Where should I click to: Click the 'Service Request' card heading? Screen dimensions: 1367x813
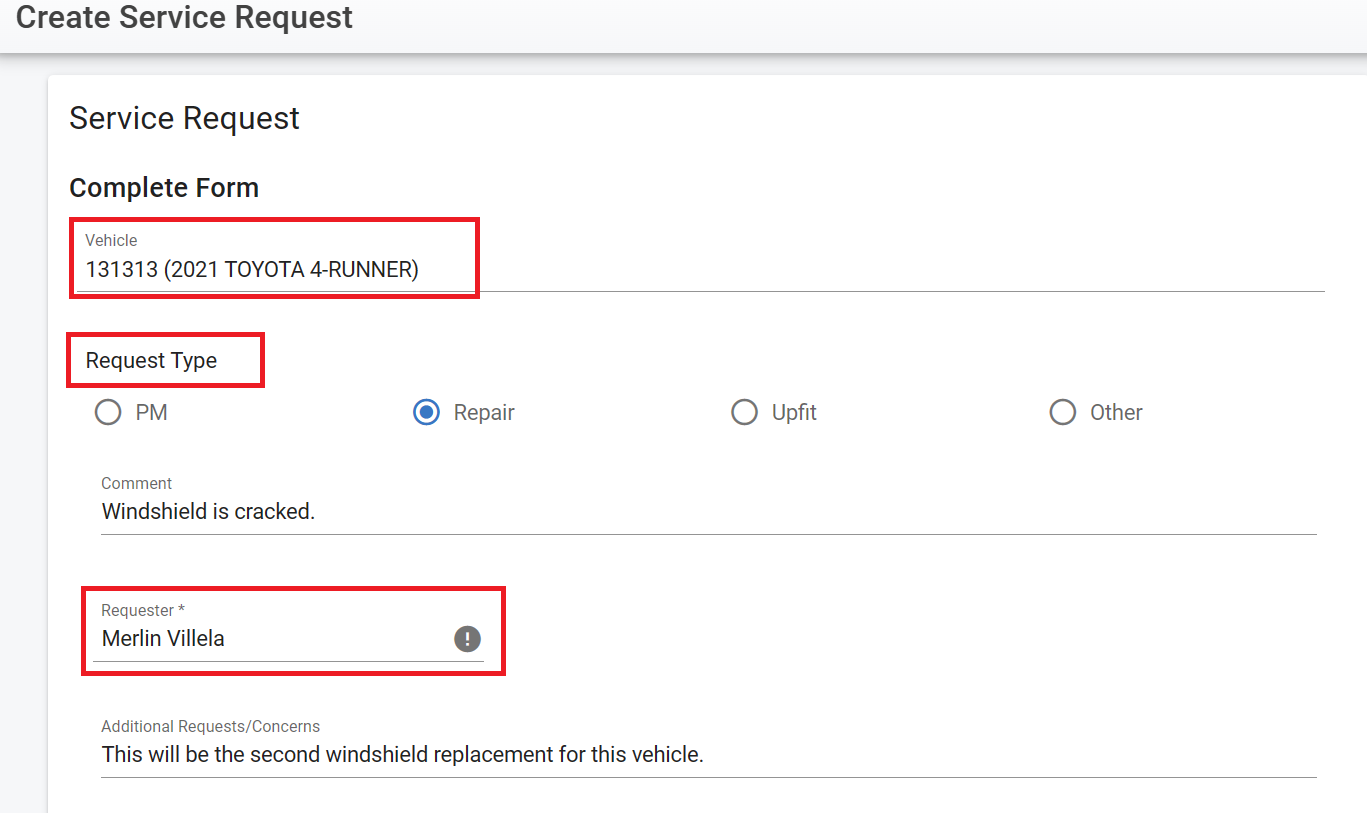tap(184, 118)
